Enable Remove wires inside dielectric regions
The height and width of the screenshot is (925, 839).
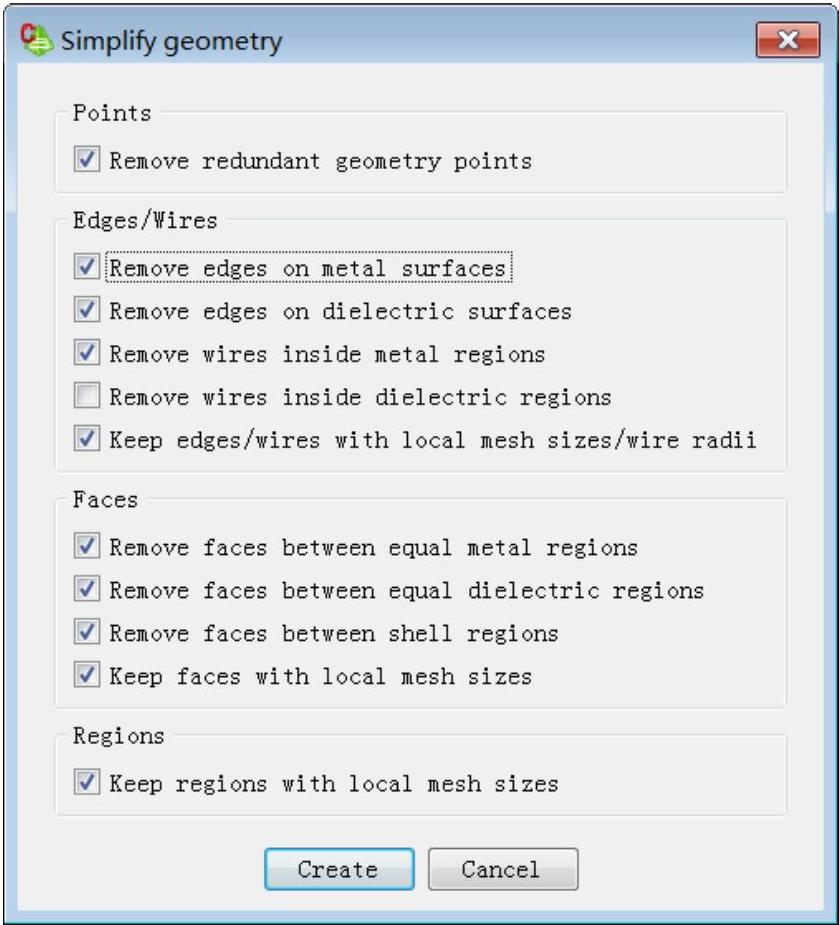[87, 395]
